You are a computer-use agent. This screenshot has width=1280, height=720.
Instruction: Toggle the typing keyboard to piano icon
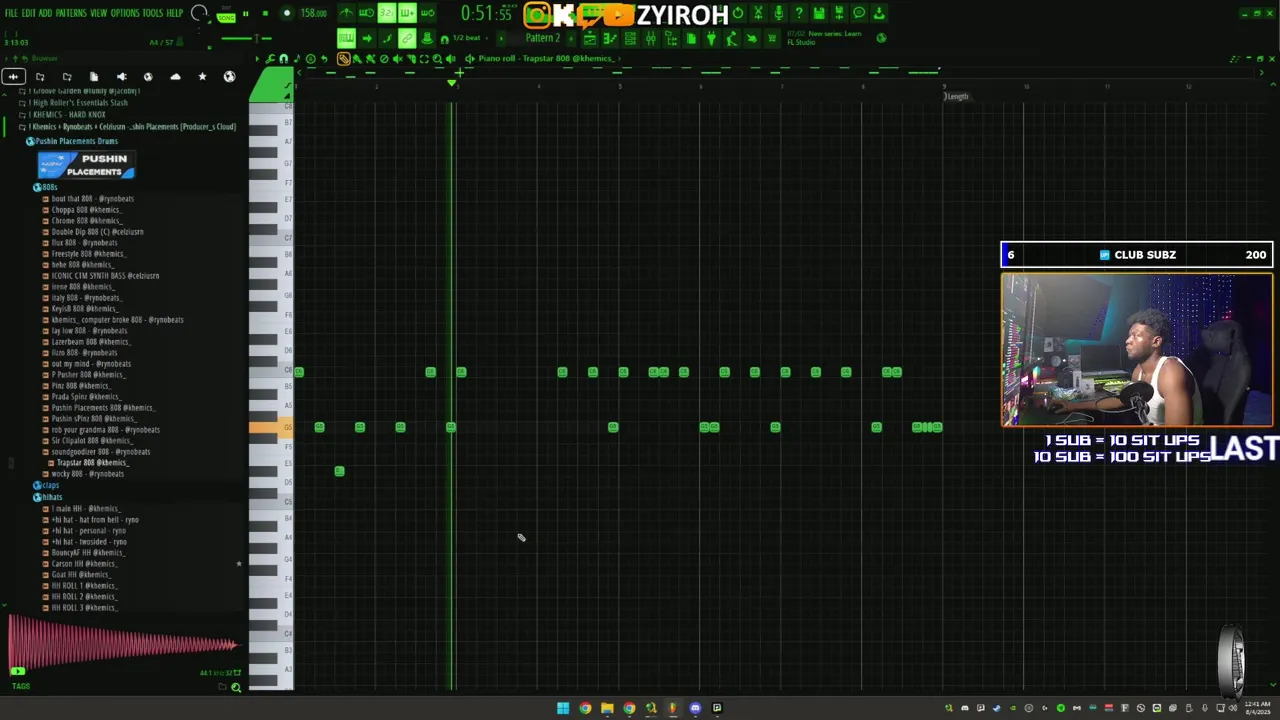pos(347,38)
